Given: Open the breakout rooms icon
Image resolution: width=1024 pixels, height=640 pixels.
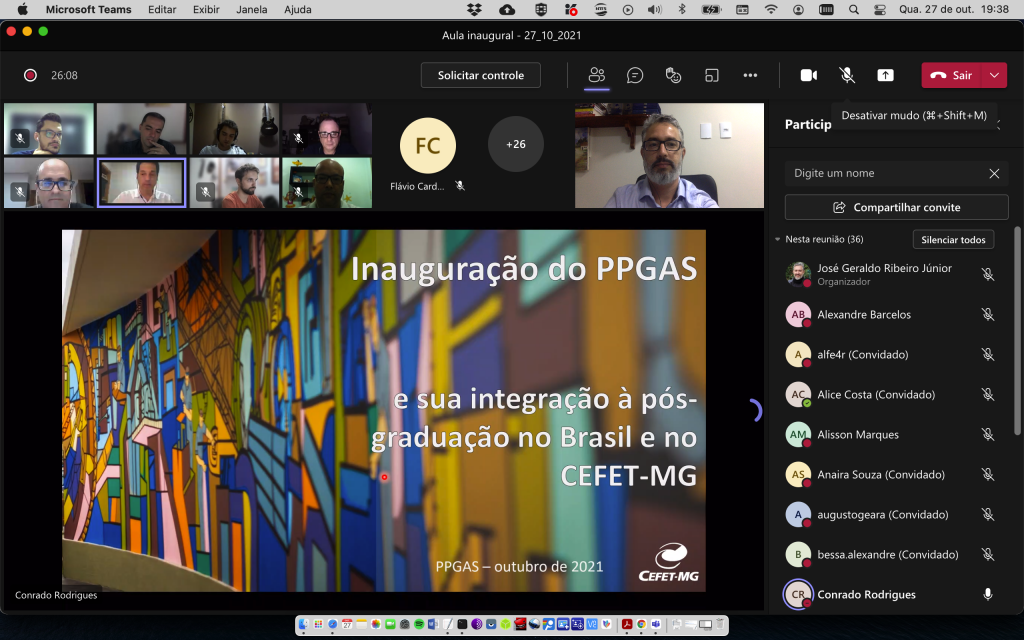Looking at the screenshot, I should [x=712, y=75].
